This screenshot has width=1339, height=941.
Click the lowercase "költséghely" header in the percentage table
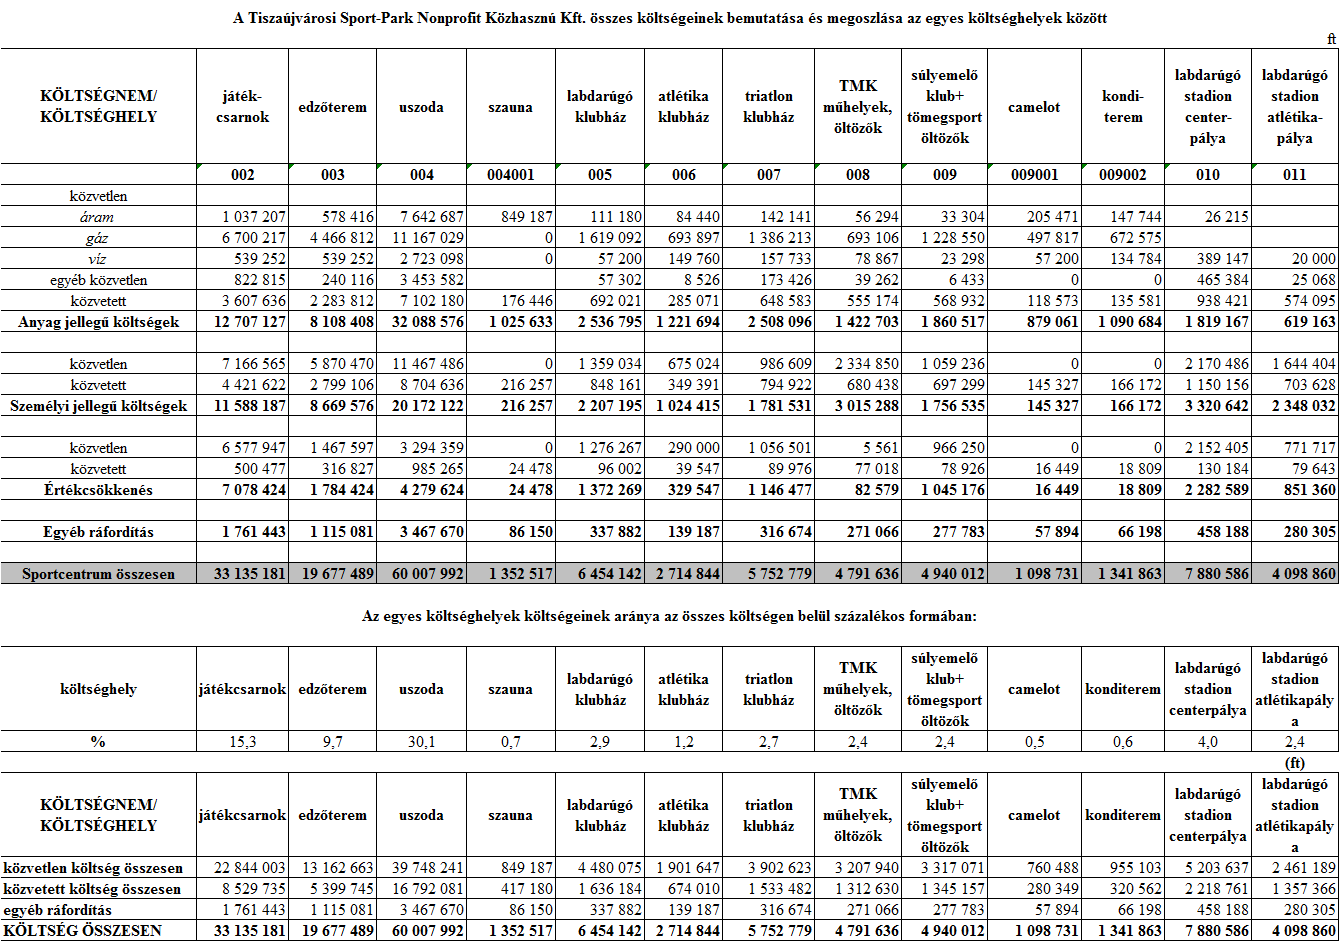(x=98, y=689)
